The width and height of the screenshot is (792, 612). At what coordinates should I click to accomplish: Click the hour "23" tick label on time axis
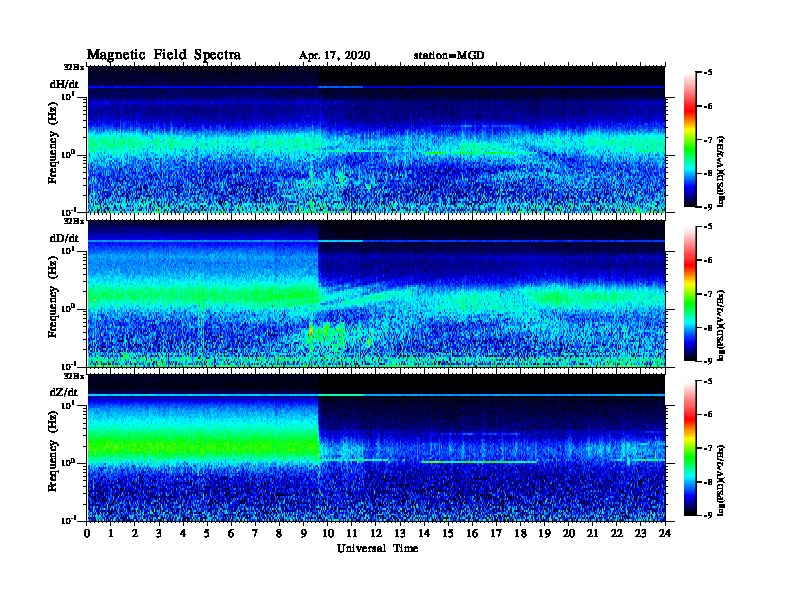click(x=640, y=533)
